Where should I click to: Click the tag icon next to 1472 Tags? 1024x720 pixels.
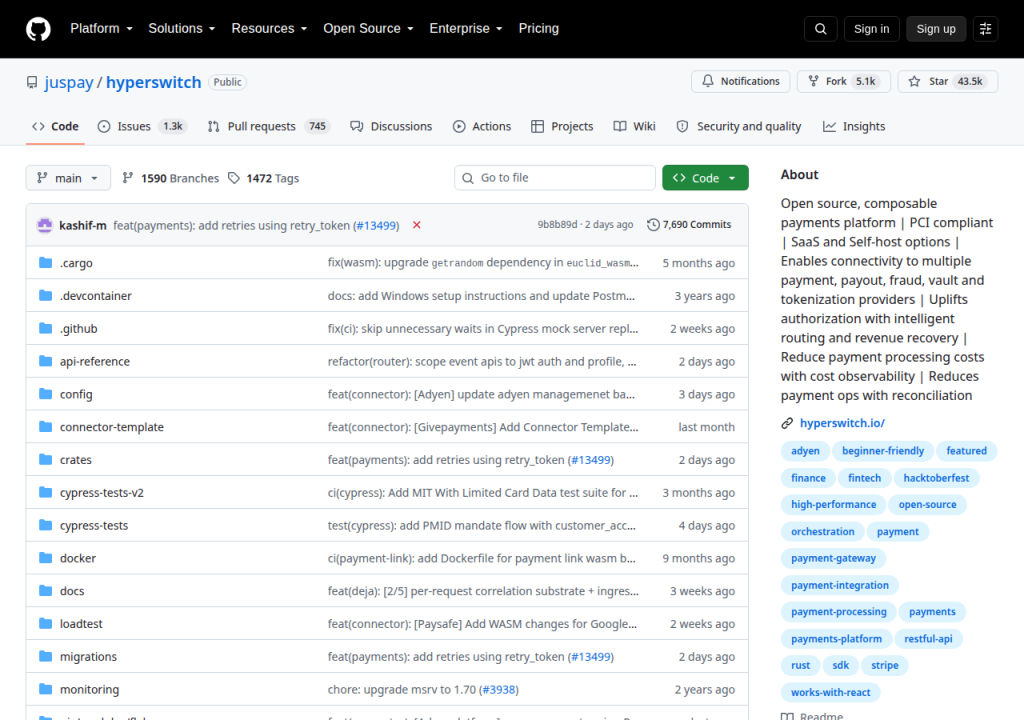234,178
